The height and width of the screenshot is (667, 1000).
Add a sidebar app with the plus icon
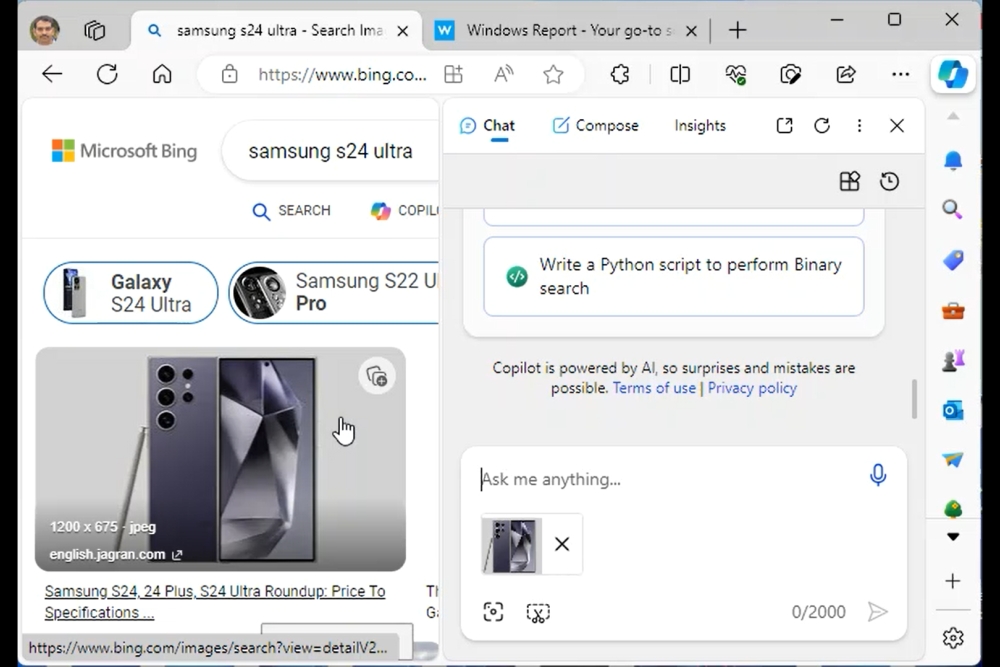pos(953,581)
